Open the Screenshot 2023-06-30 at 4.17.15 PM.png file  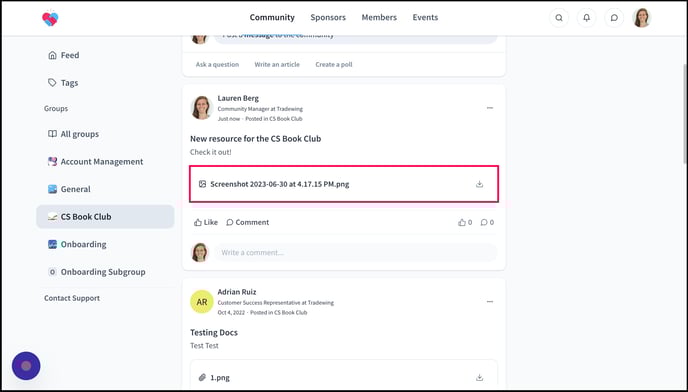point(280,184)
